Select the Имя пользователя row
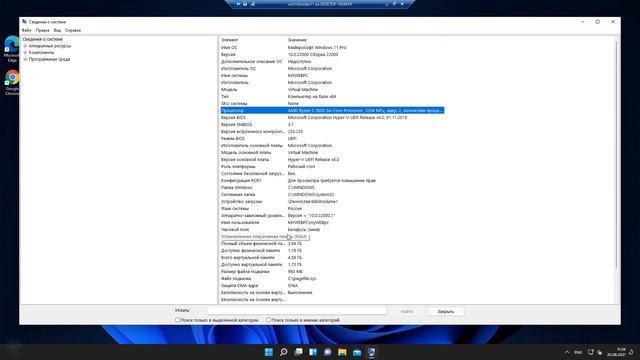The height and width of the screenshot is (360, 640). click(x=332, y=222)
